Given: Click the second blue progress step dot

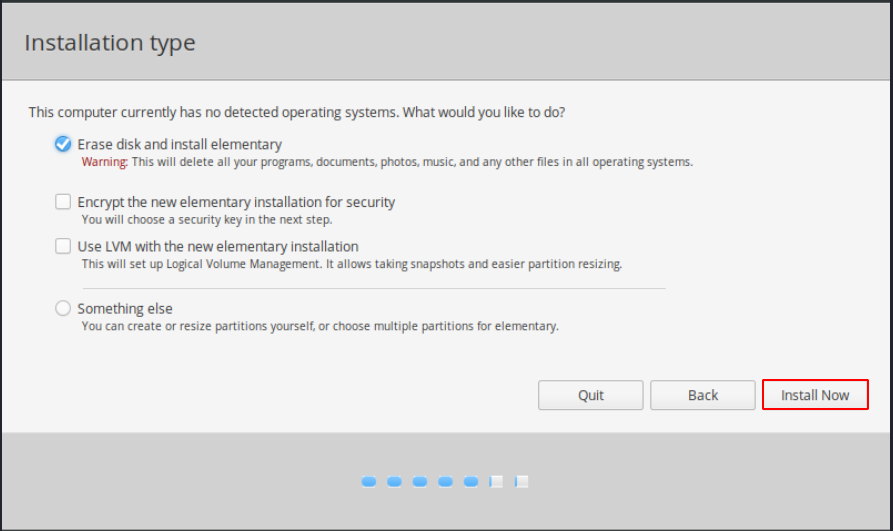Looking at the screenshot, I should click(x=394, y=482).
